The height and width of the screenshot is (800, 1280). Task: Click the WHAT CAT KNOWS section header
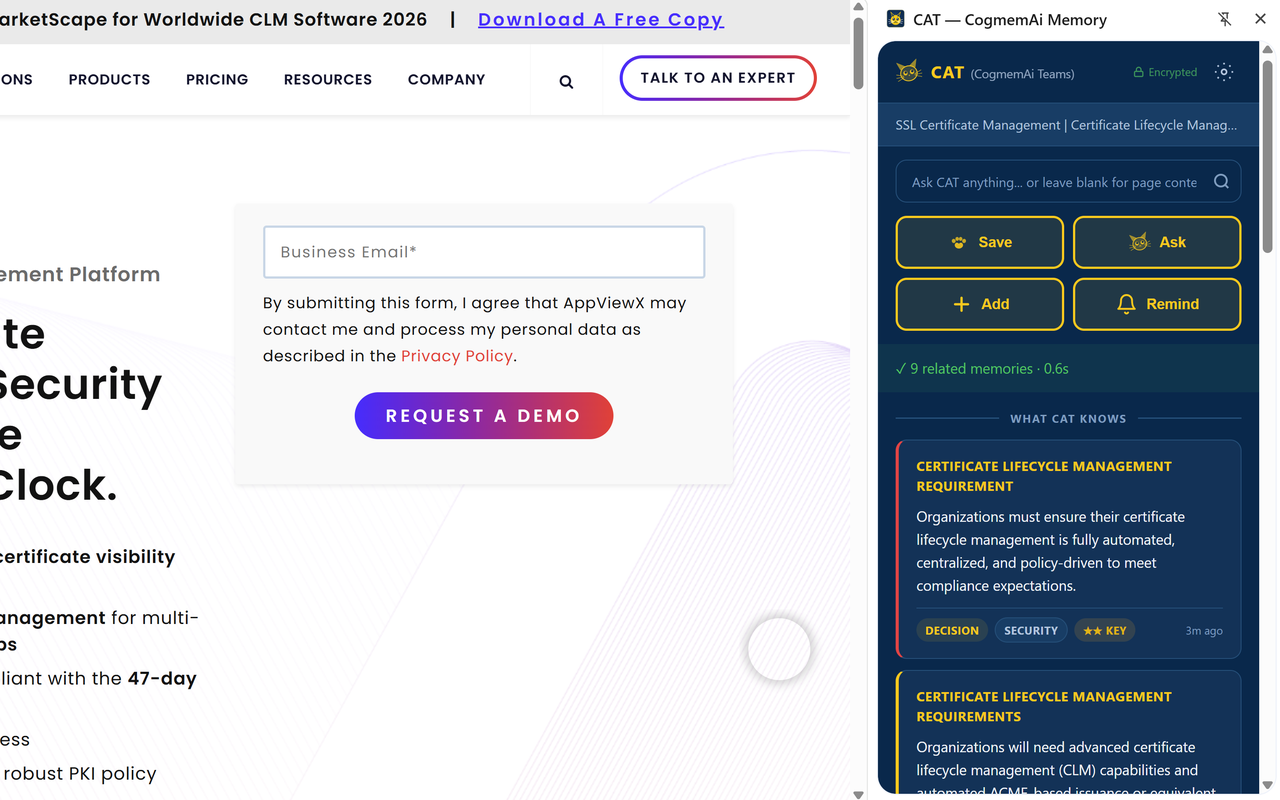(x=1068, y=418)
